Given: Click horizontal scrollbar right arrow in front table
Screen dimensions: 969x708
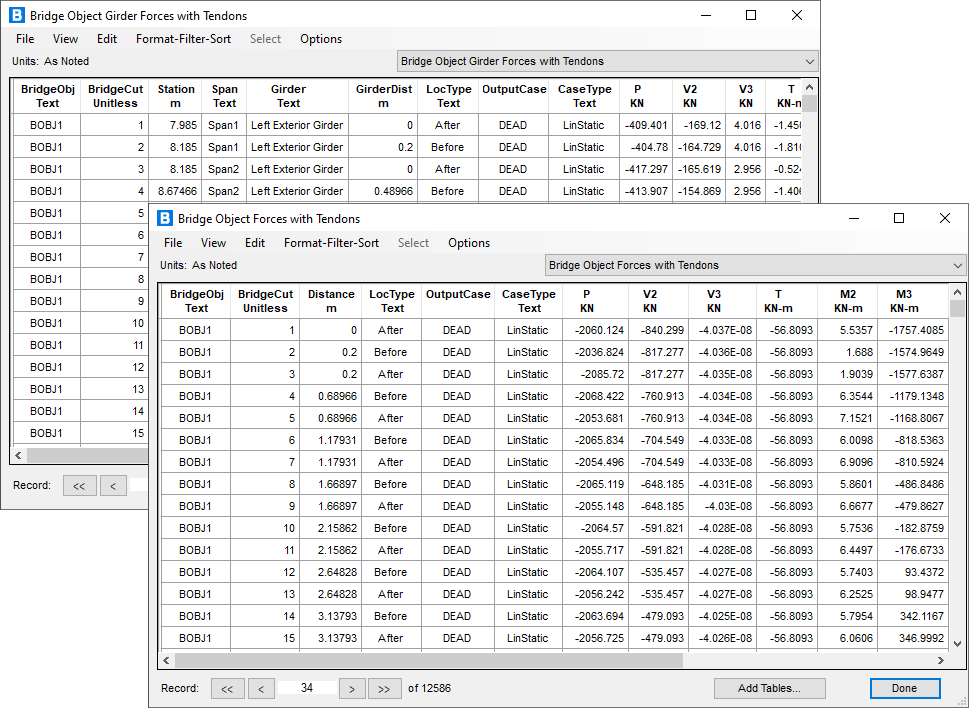Looking at the screenshot, I should 941,660.
